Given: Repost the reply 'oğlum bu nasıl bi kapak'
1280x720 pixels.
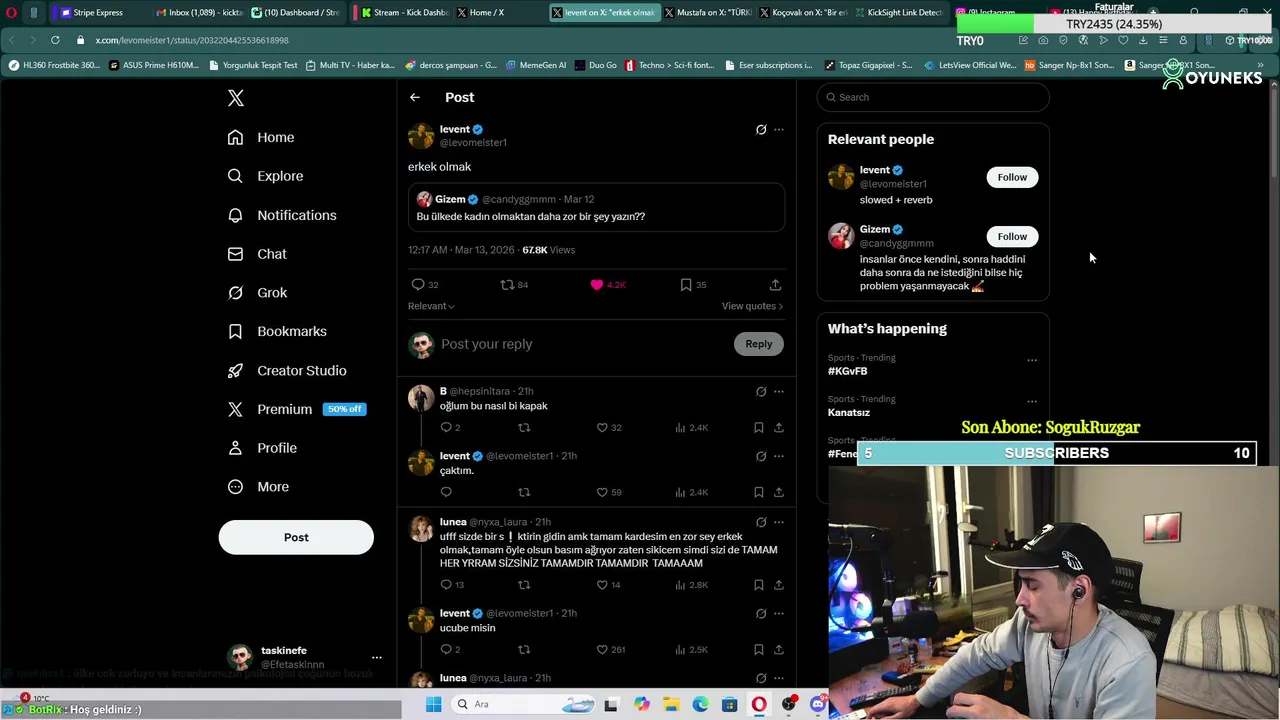Looking at the screenshot, I should coord(524,428).
